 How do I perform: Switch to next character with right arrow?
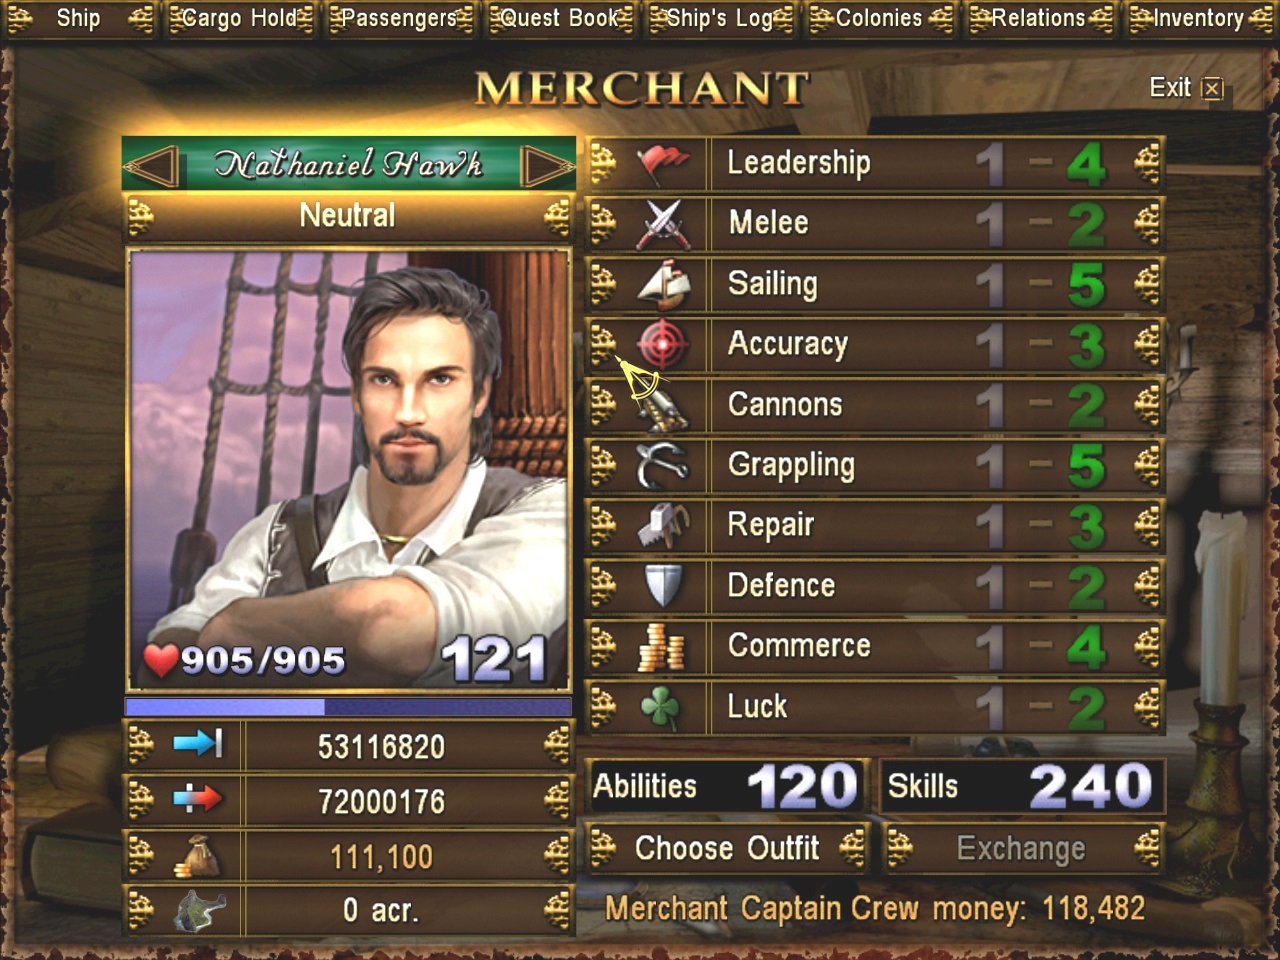548,165
